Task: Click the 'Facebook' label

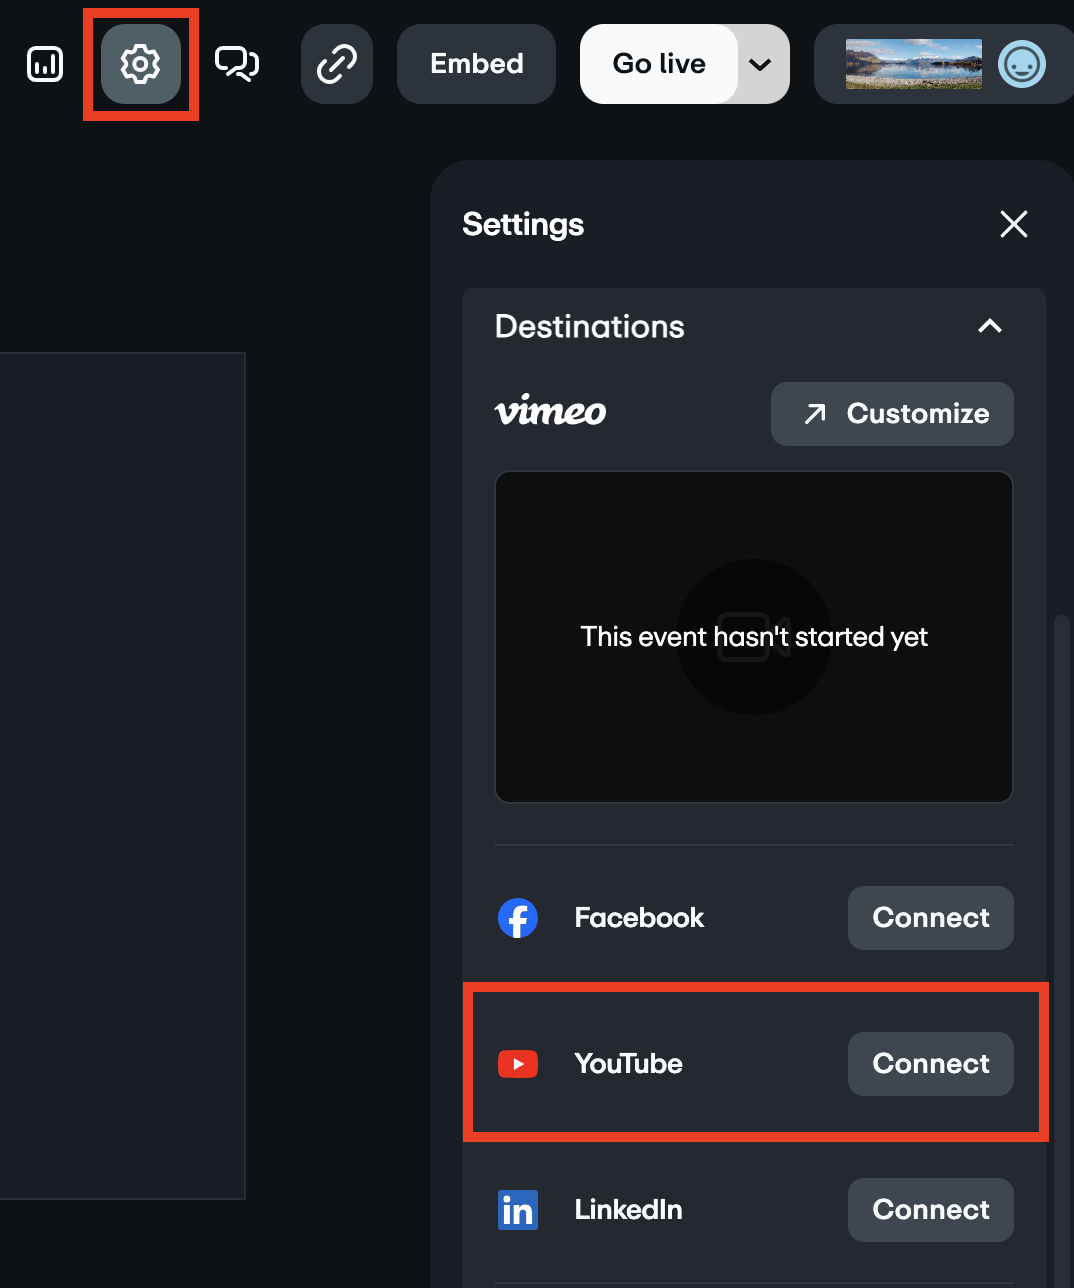Action: click(639, 918)
